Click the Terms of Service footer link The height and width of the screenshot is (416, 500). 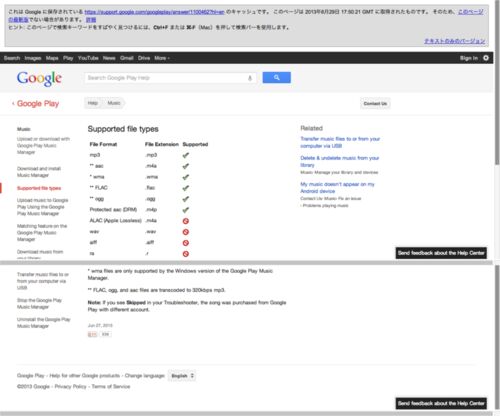[111, 387]
